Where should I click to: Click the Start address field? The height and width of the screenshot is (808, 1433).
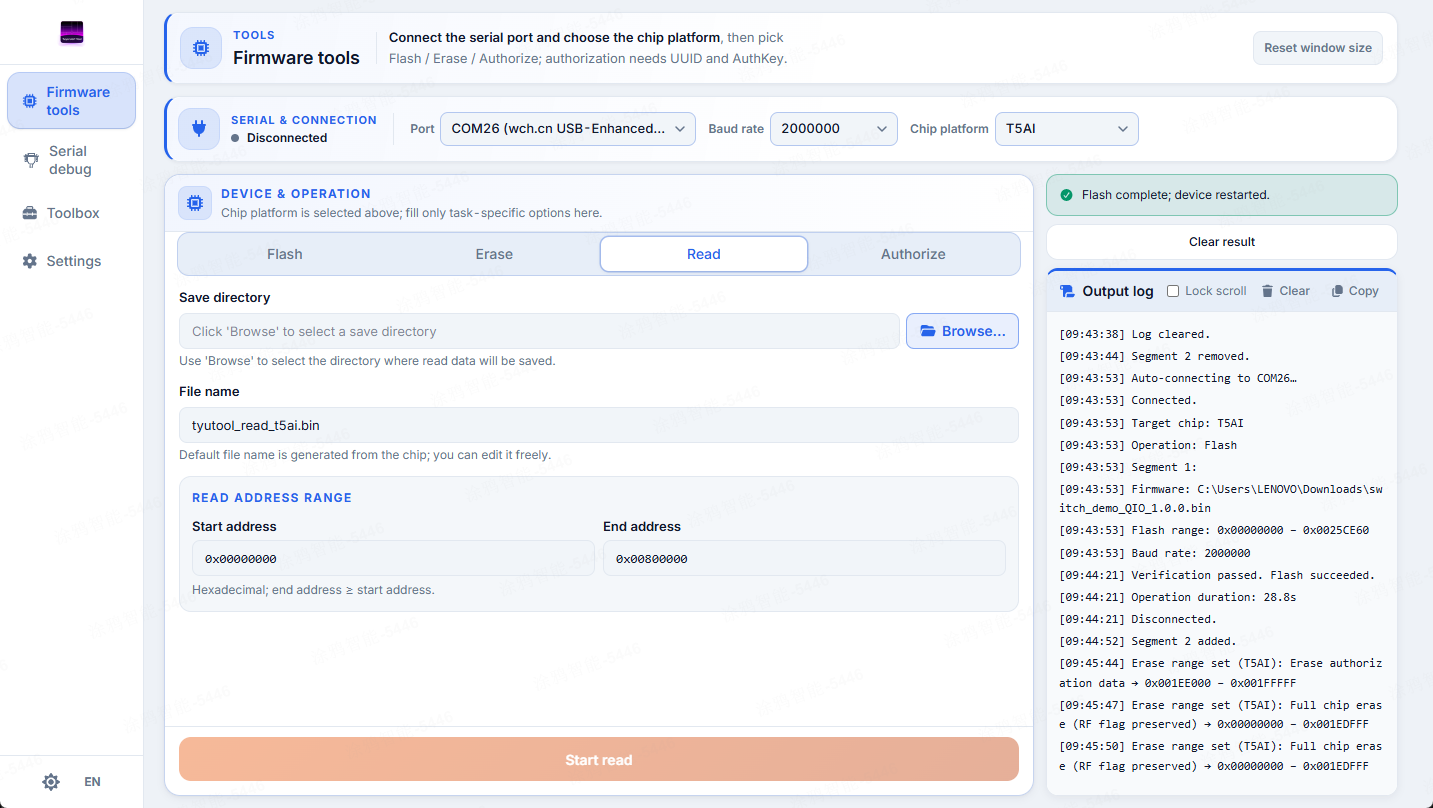(x=393, y=559)
